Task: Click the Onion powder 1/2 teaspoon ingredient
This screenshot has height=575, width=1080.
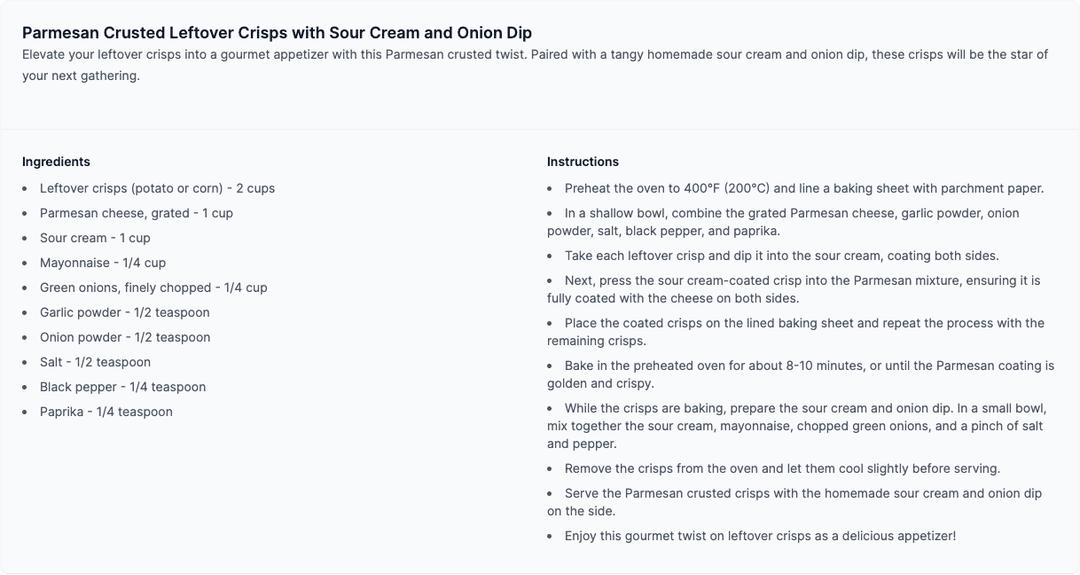Action: coord(125,337)
